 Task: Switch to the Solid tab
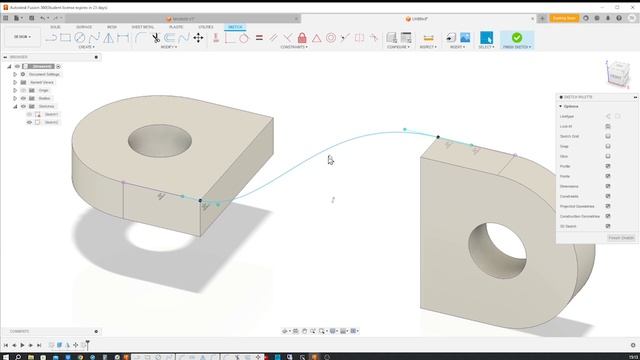(55, 27)
